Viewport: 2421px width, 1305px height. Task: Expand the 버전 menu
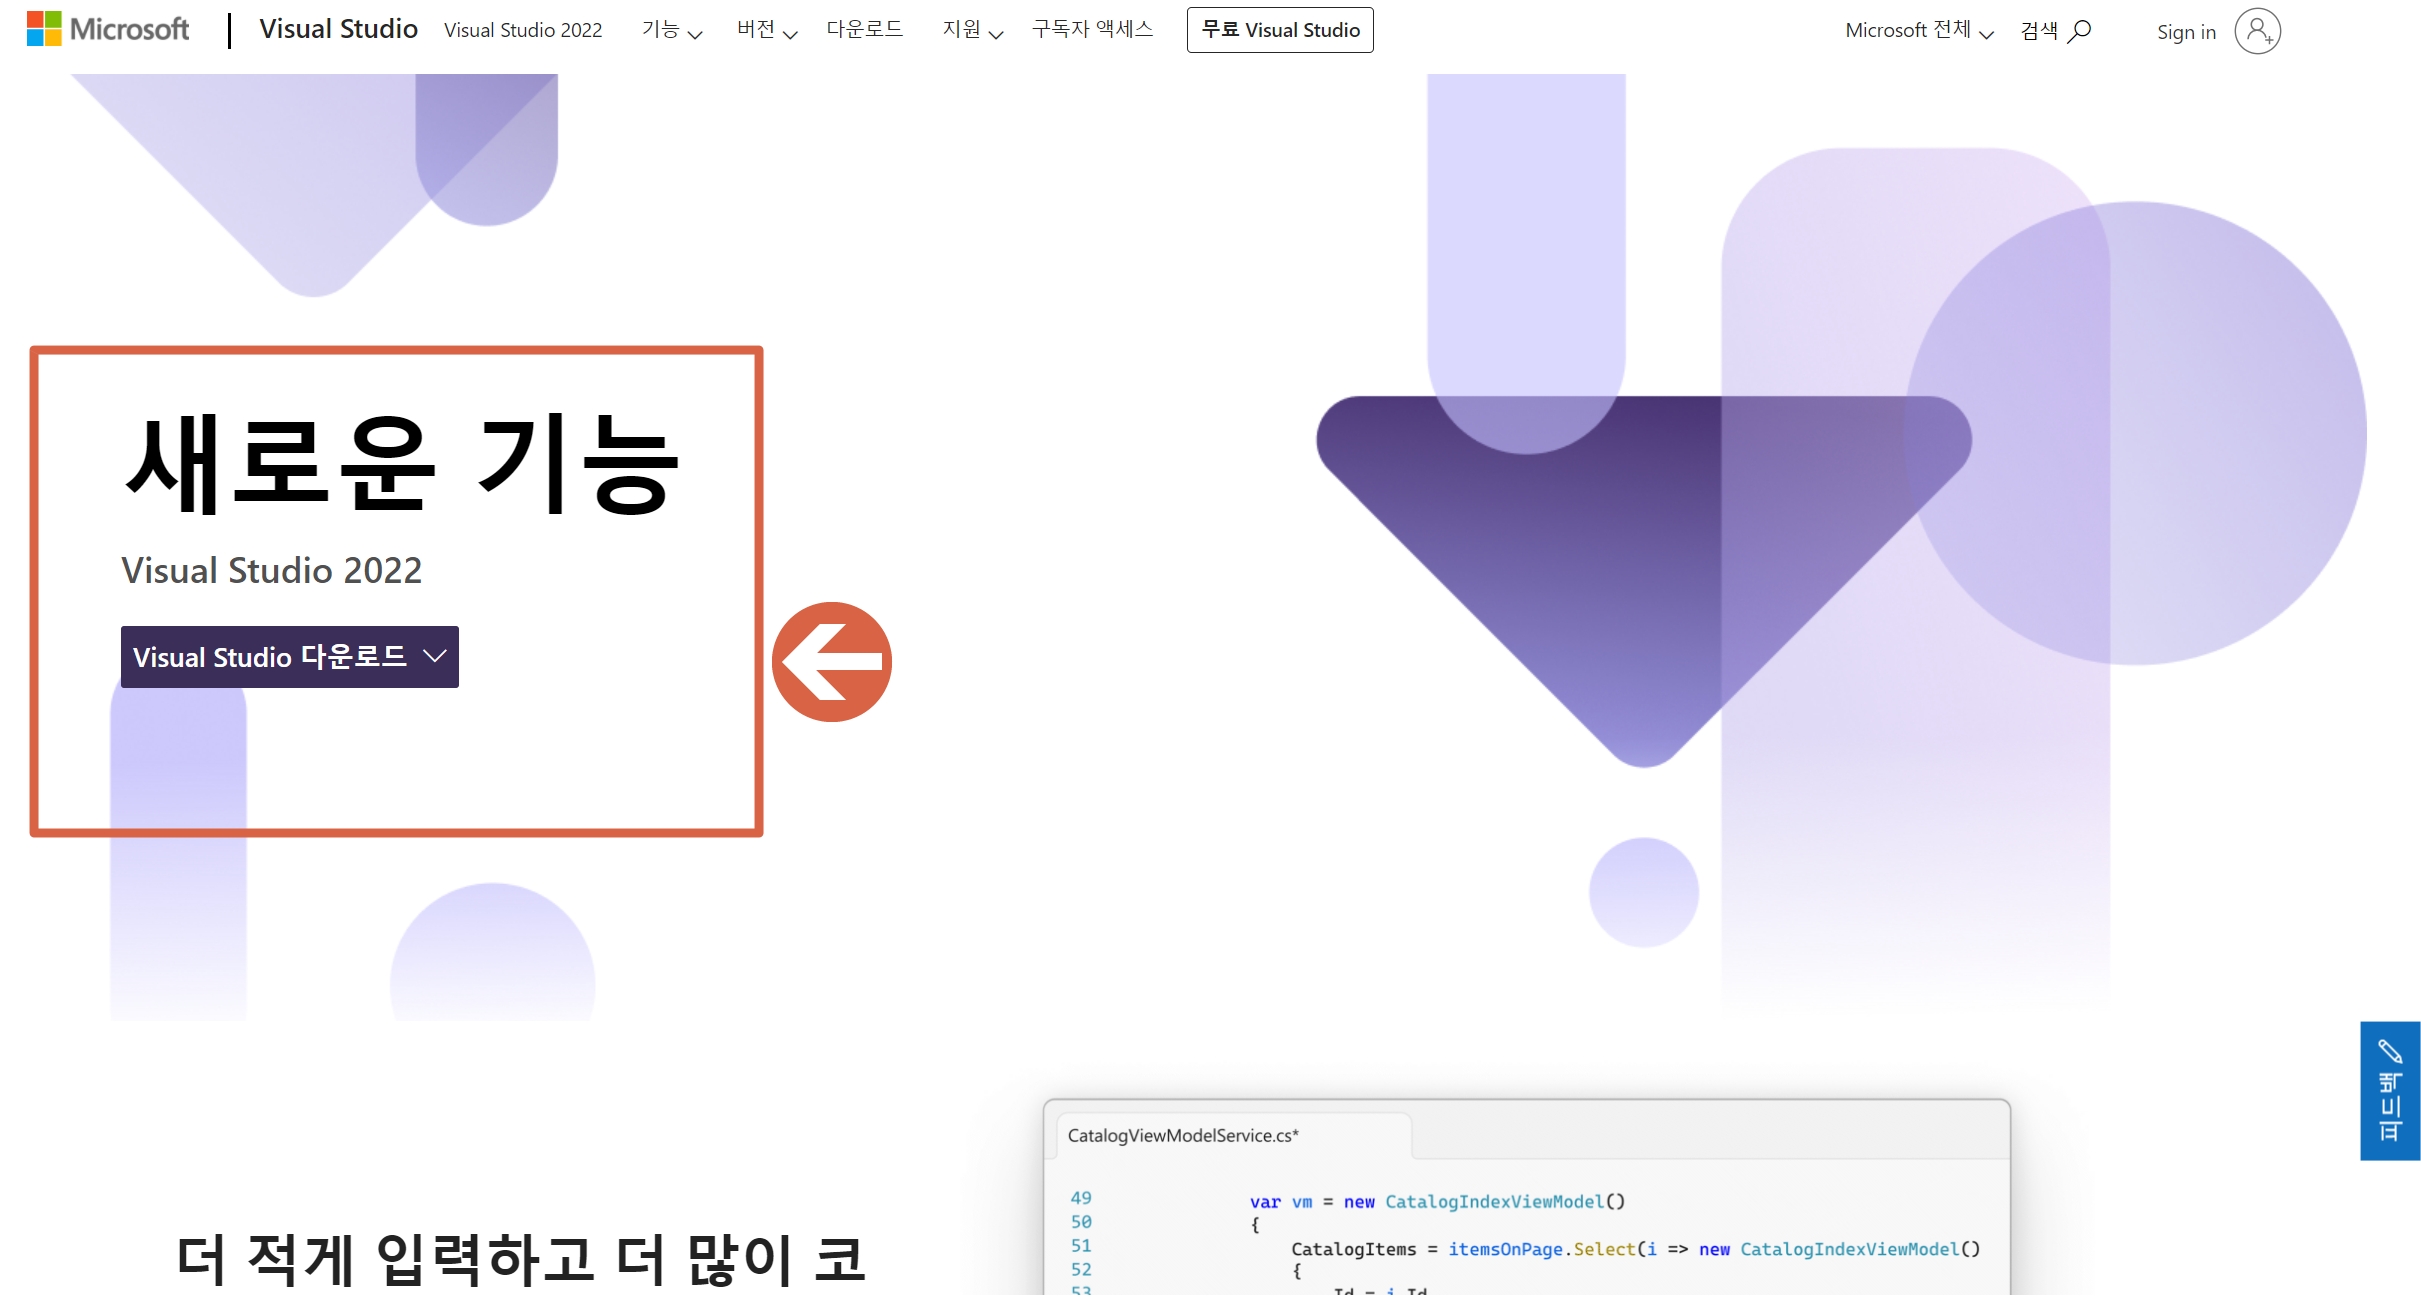pos(766,30)
